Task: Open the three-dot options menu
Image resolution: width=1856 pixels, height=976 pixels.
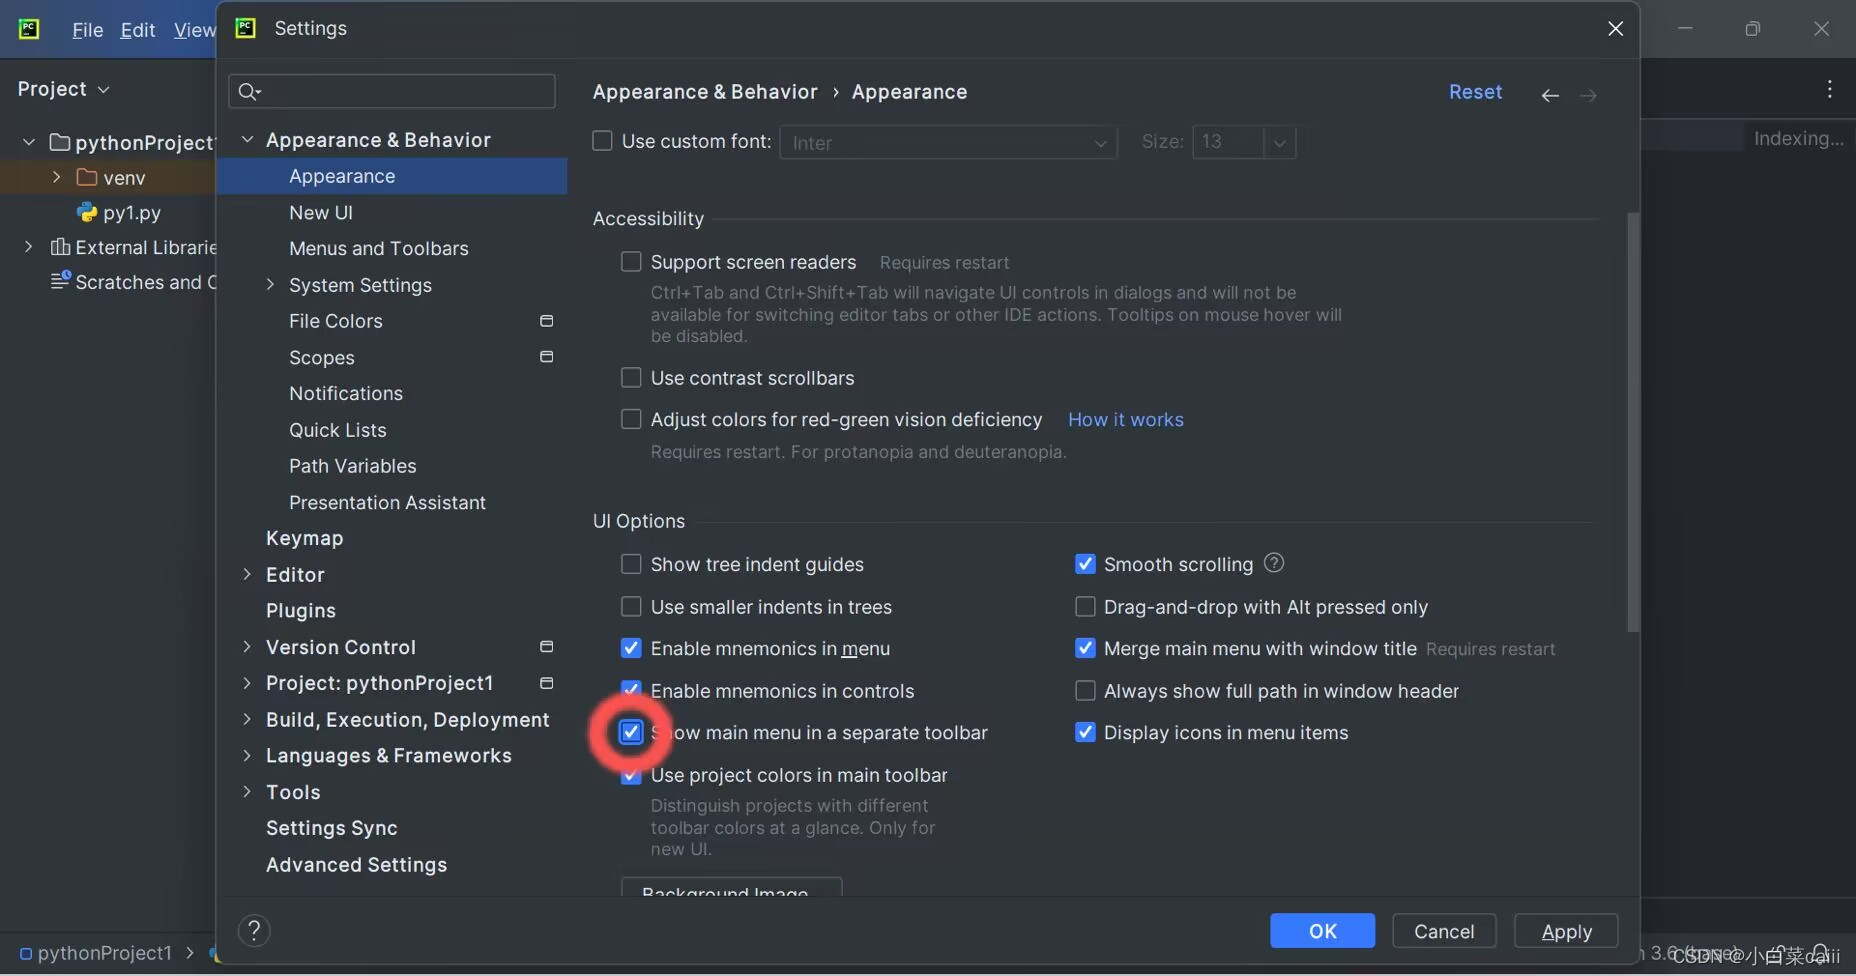Action: coord(1829,89)
